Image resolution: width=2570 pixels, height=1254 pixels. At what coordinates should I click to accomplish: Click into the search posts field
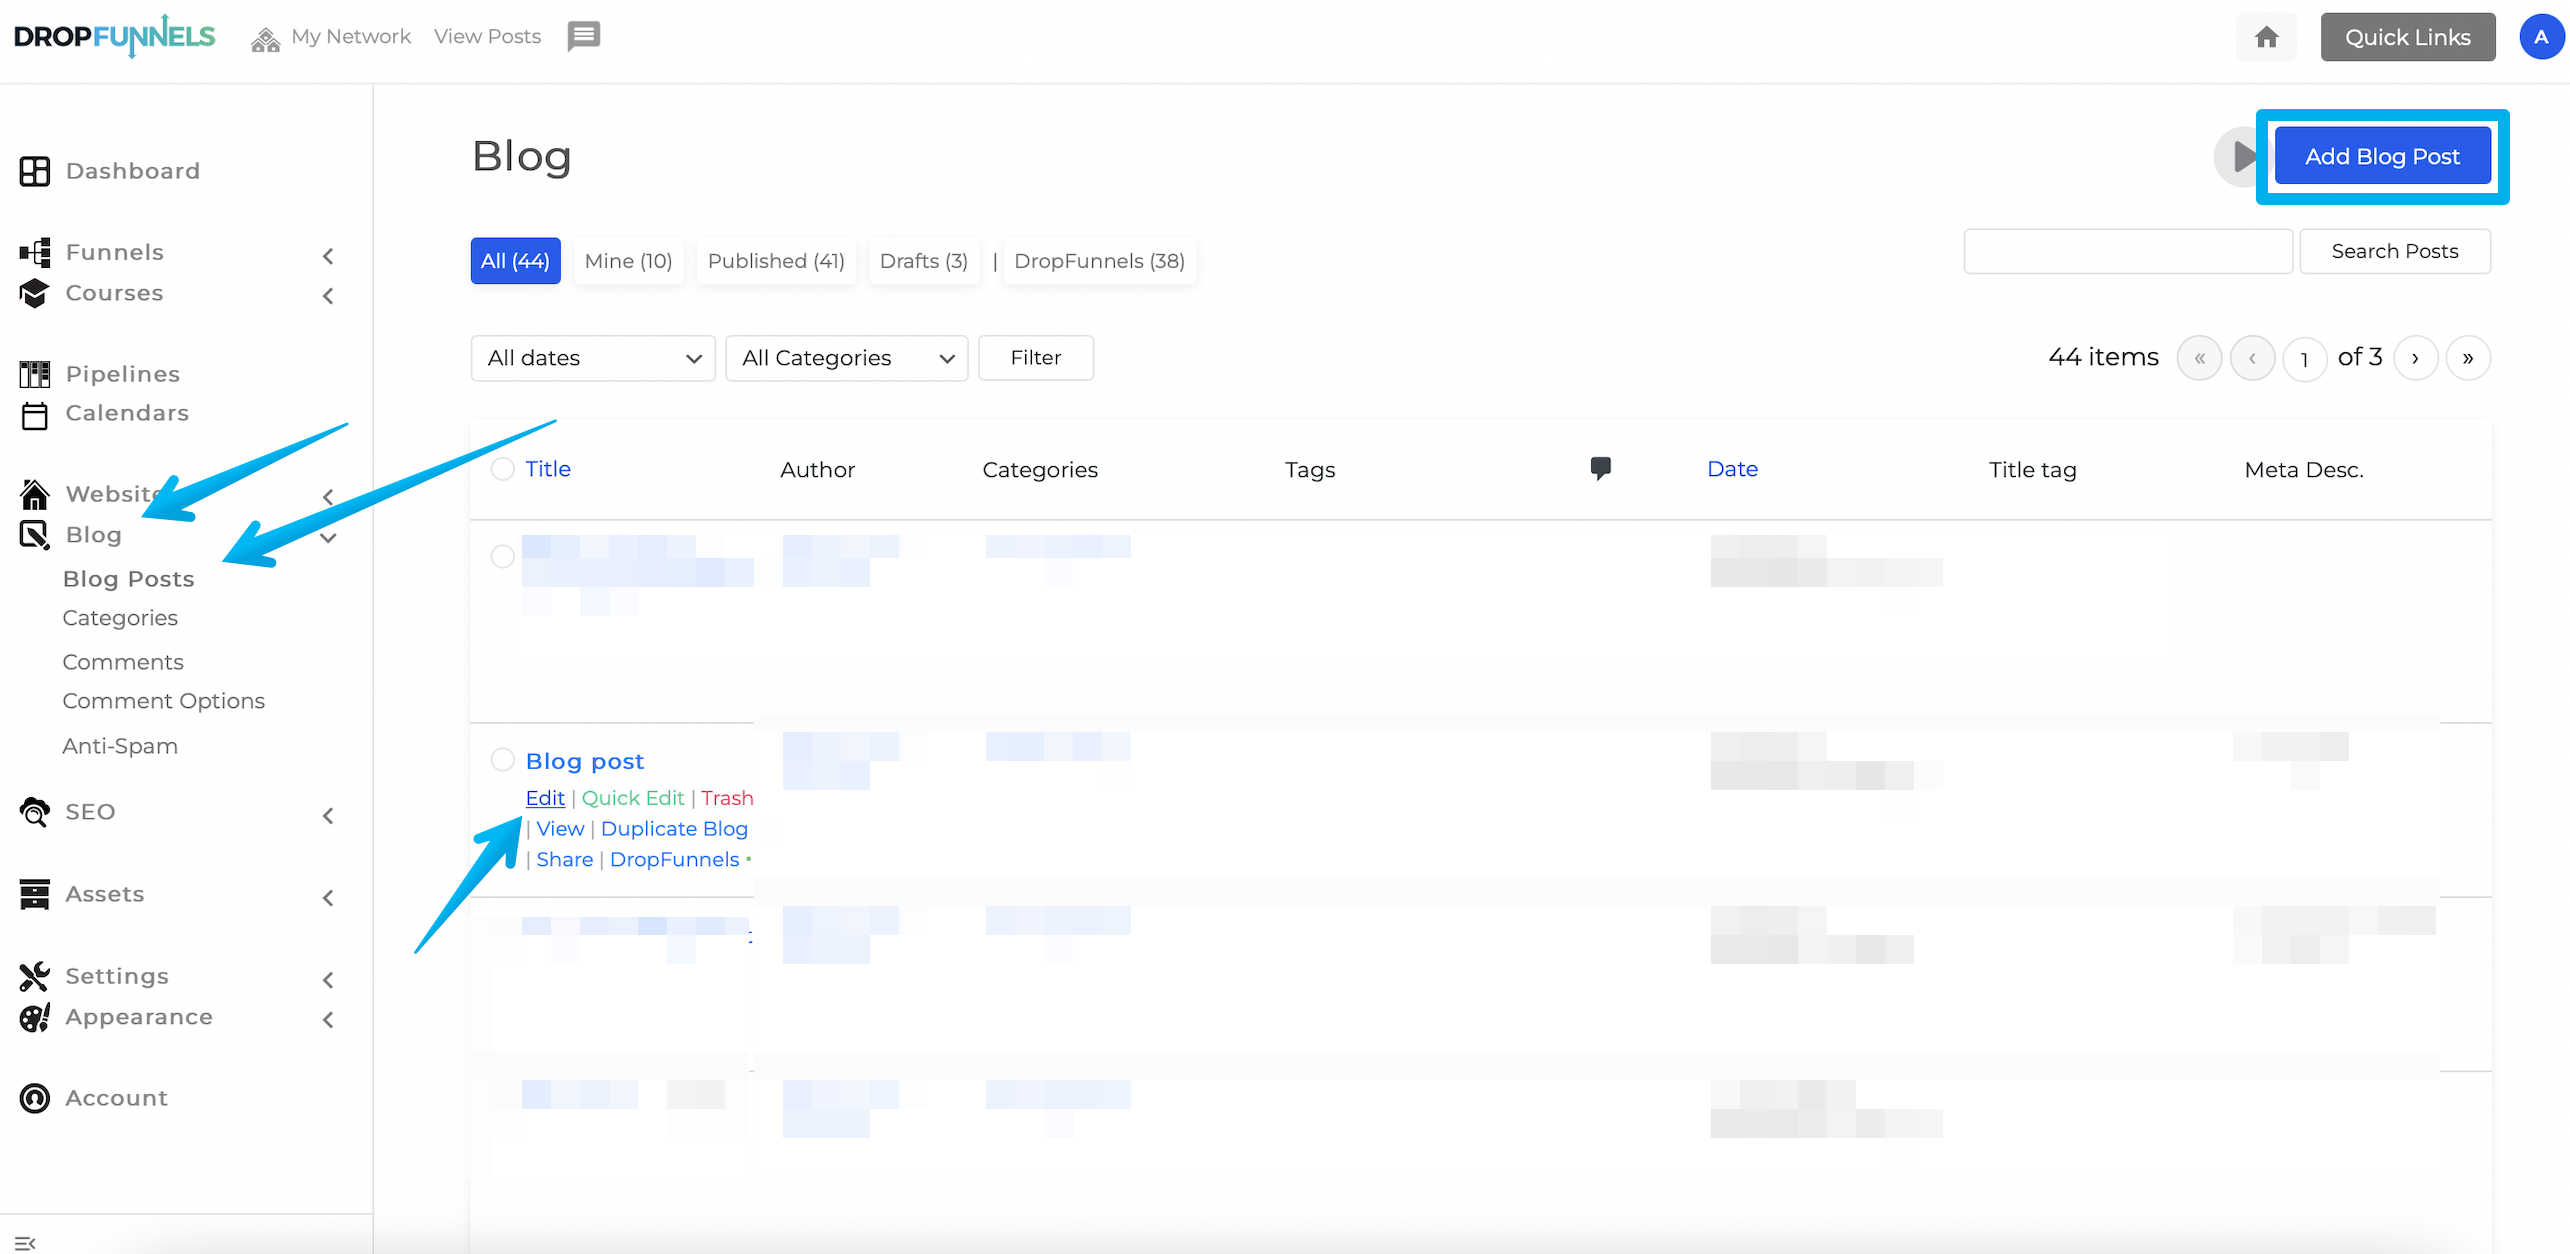coord(2128,251)
